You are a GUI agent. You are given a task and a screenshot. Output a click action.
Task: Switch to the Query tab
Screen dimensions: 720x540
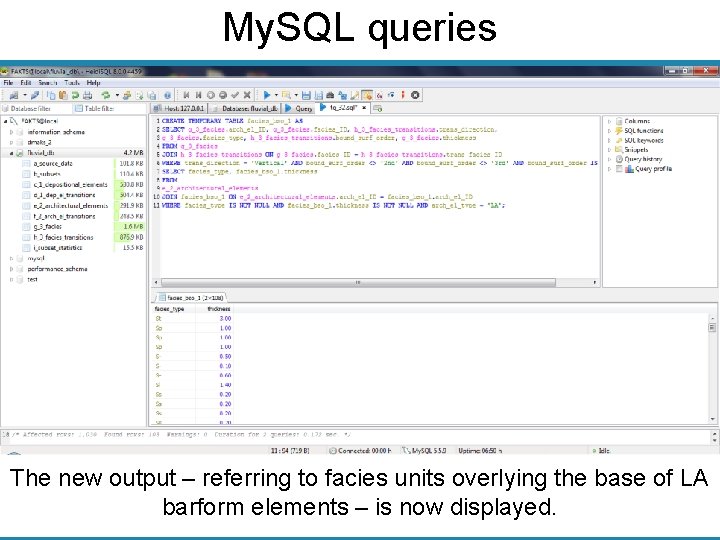(299, 108)
